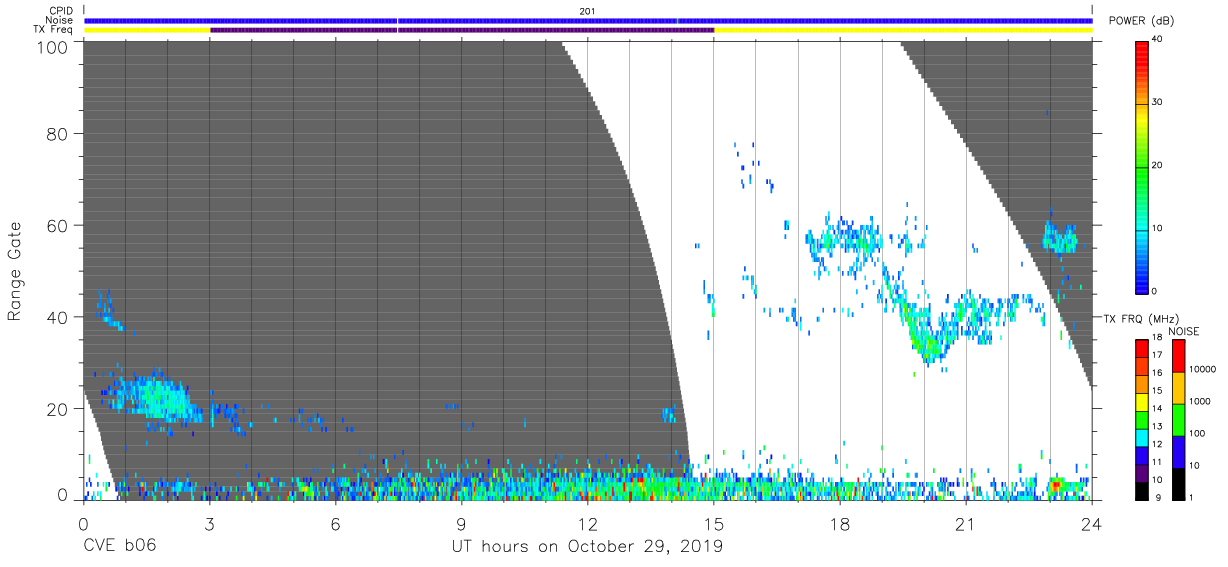Click the 18 label on the TX FRQ legend

point(1157,338)
